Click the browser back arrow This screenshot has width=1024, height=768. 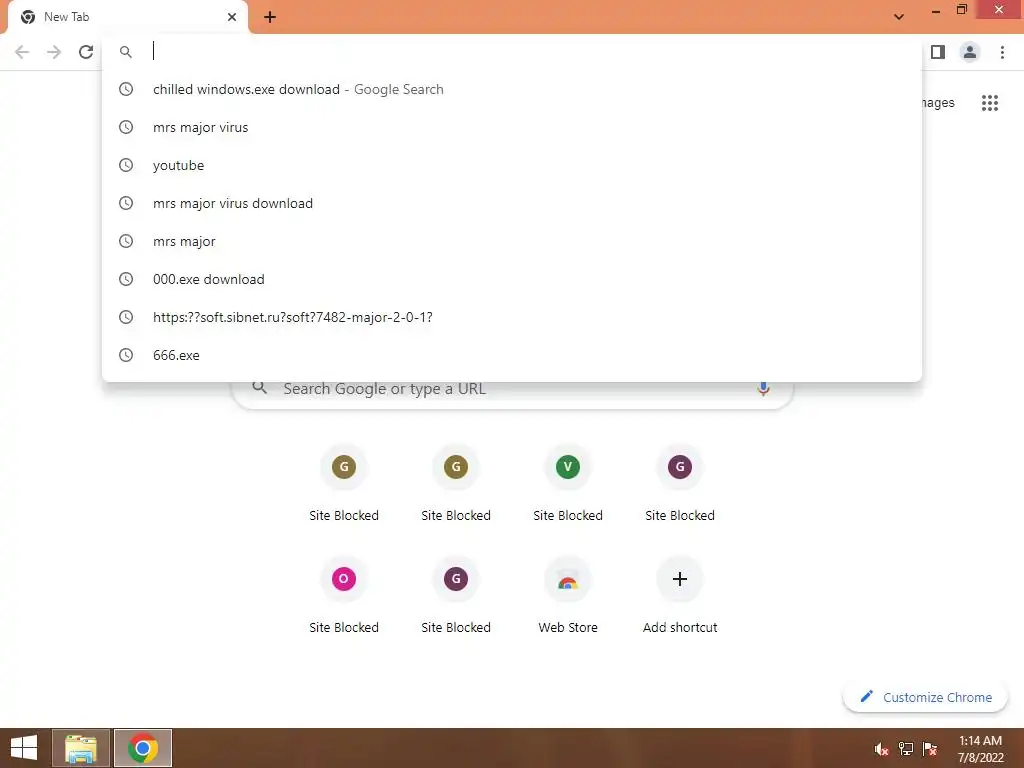point(22,52)
